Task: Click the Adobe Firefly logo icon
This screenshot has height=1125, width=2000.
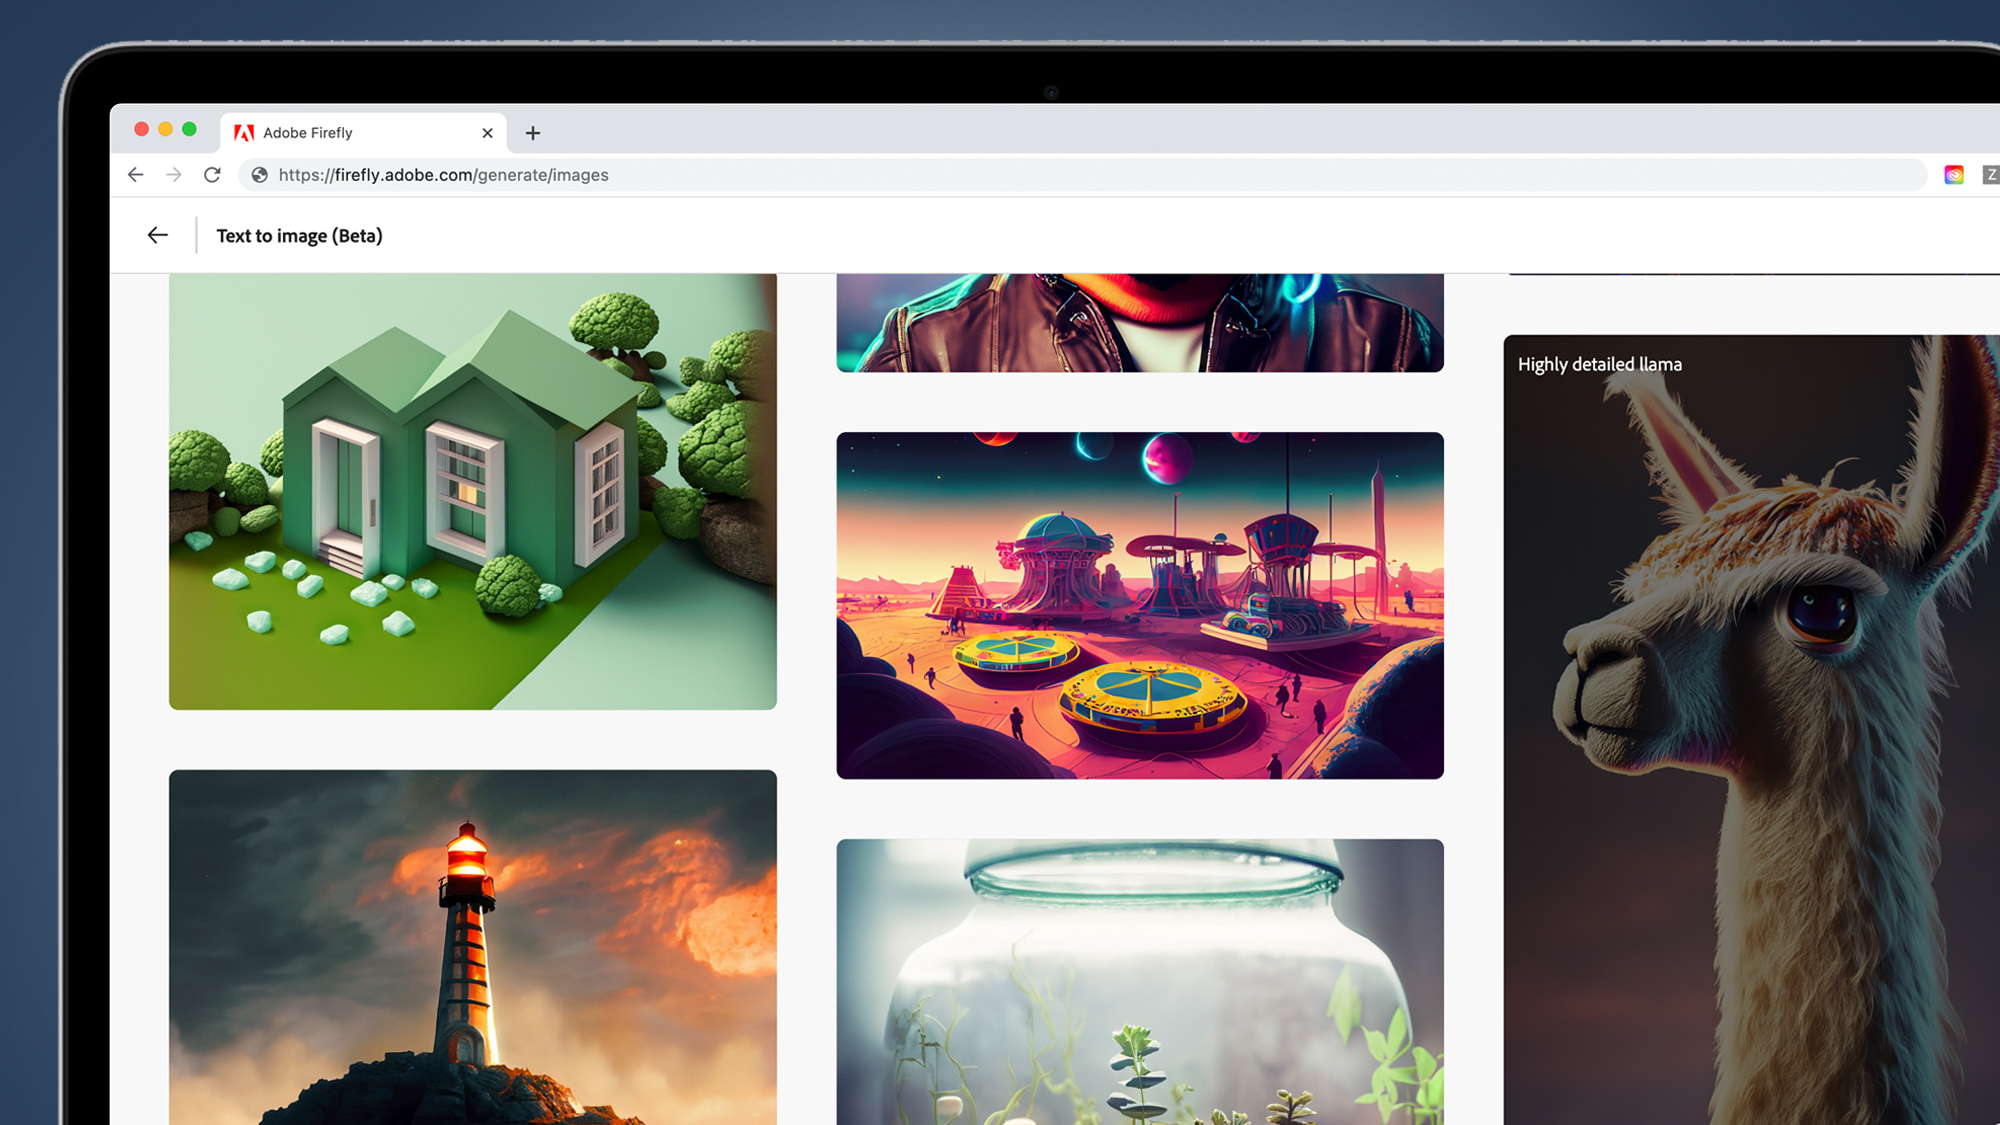Action: point(246,132)
